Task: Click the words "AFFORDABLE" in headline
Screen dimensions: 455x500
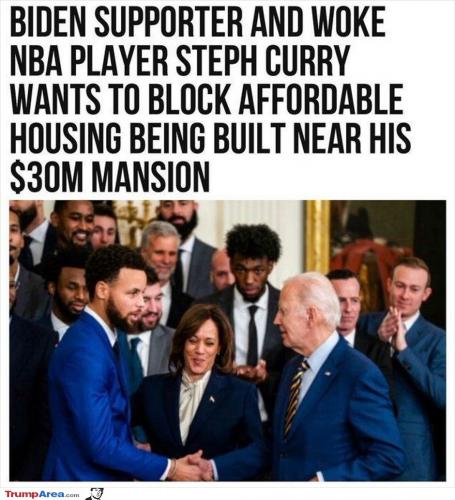Action: (x=320, y=99)
